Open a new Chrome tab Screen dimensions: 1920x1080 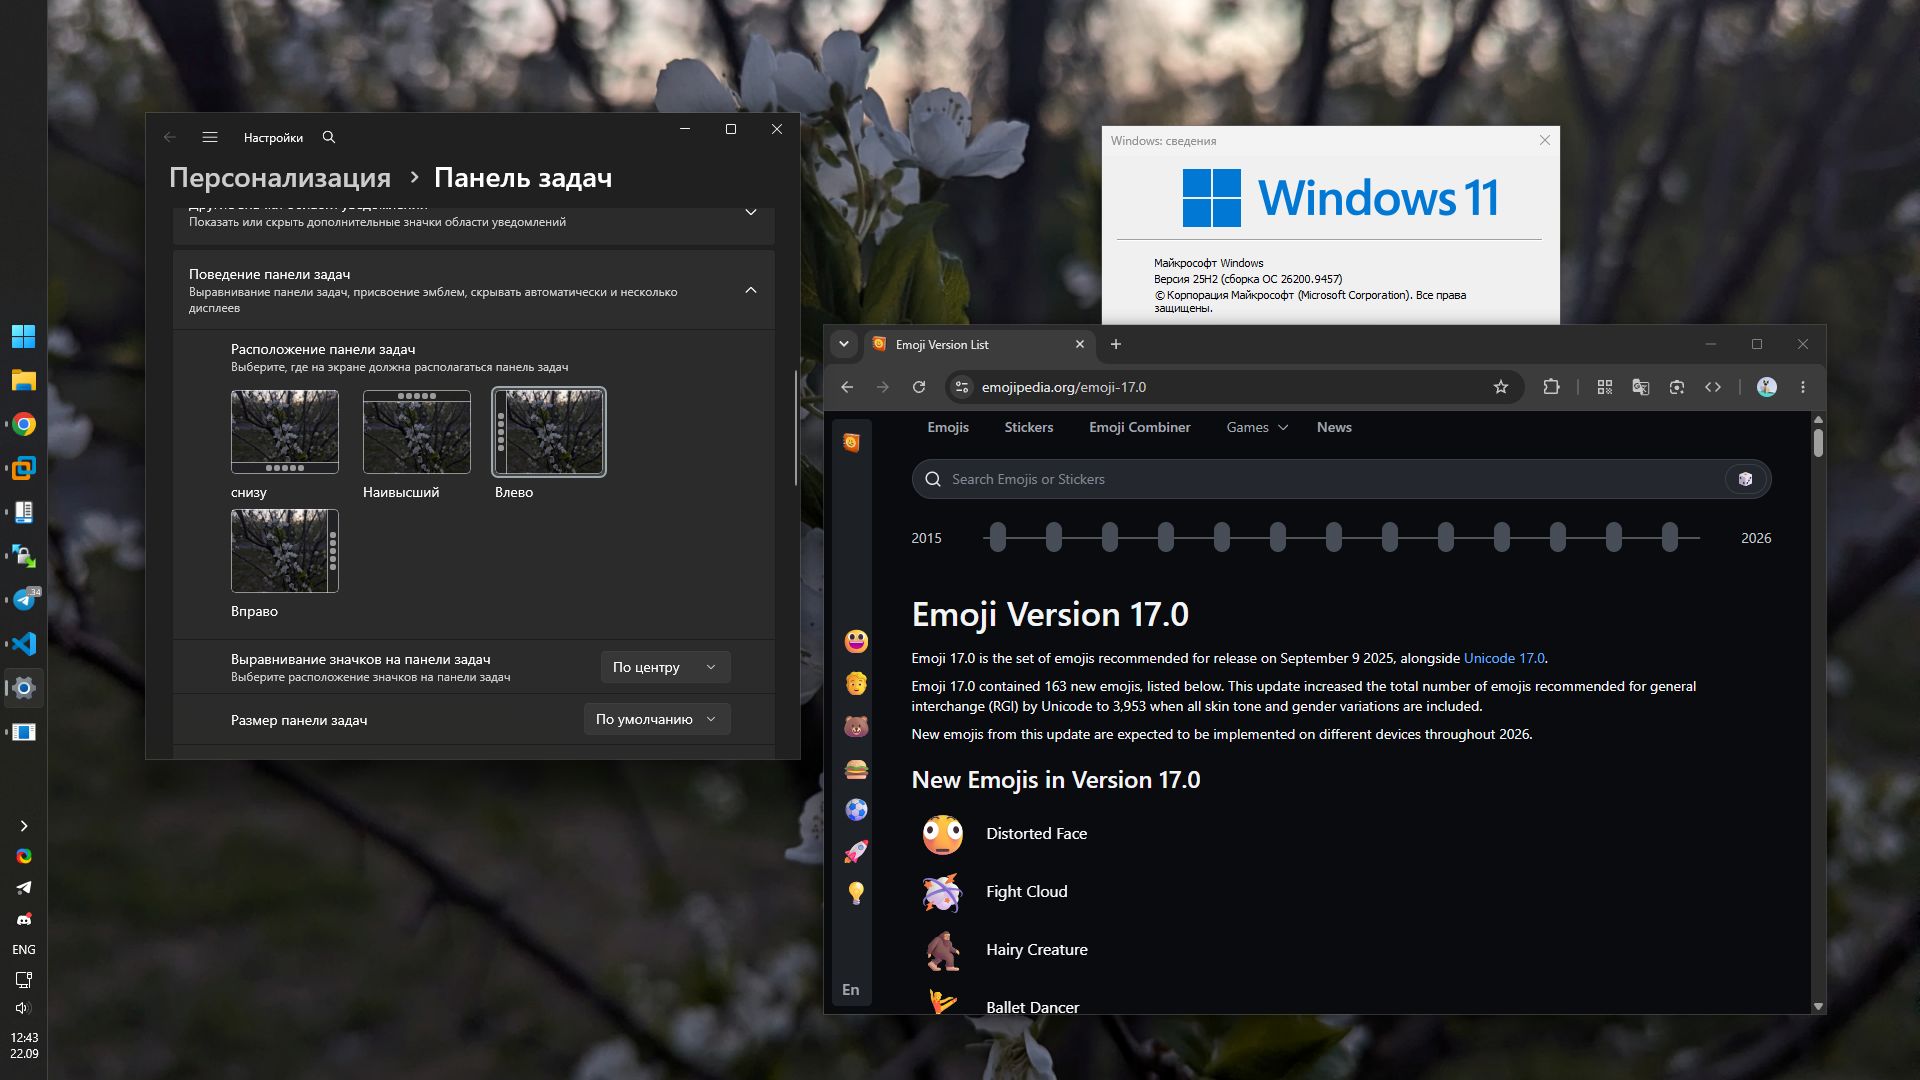(x=1116, y=344)
